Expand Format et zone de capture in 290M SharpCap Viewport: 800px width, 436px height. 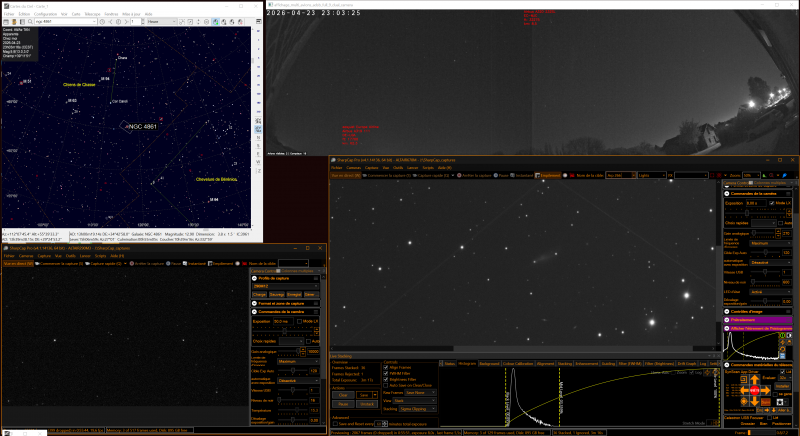(254, 303)
